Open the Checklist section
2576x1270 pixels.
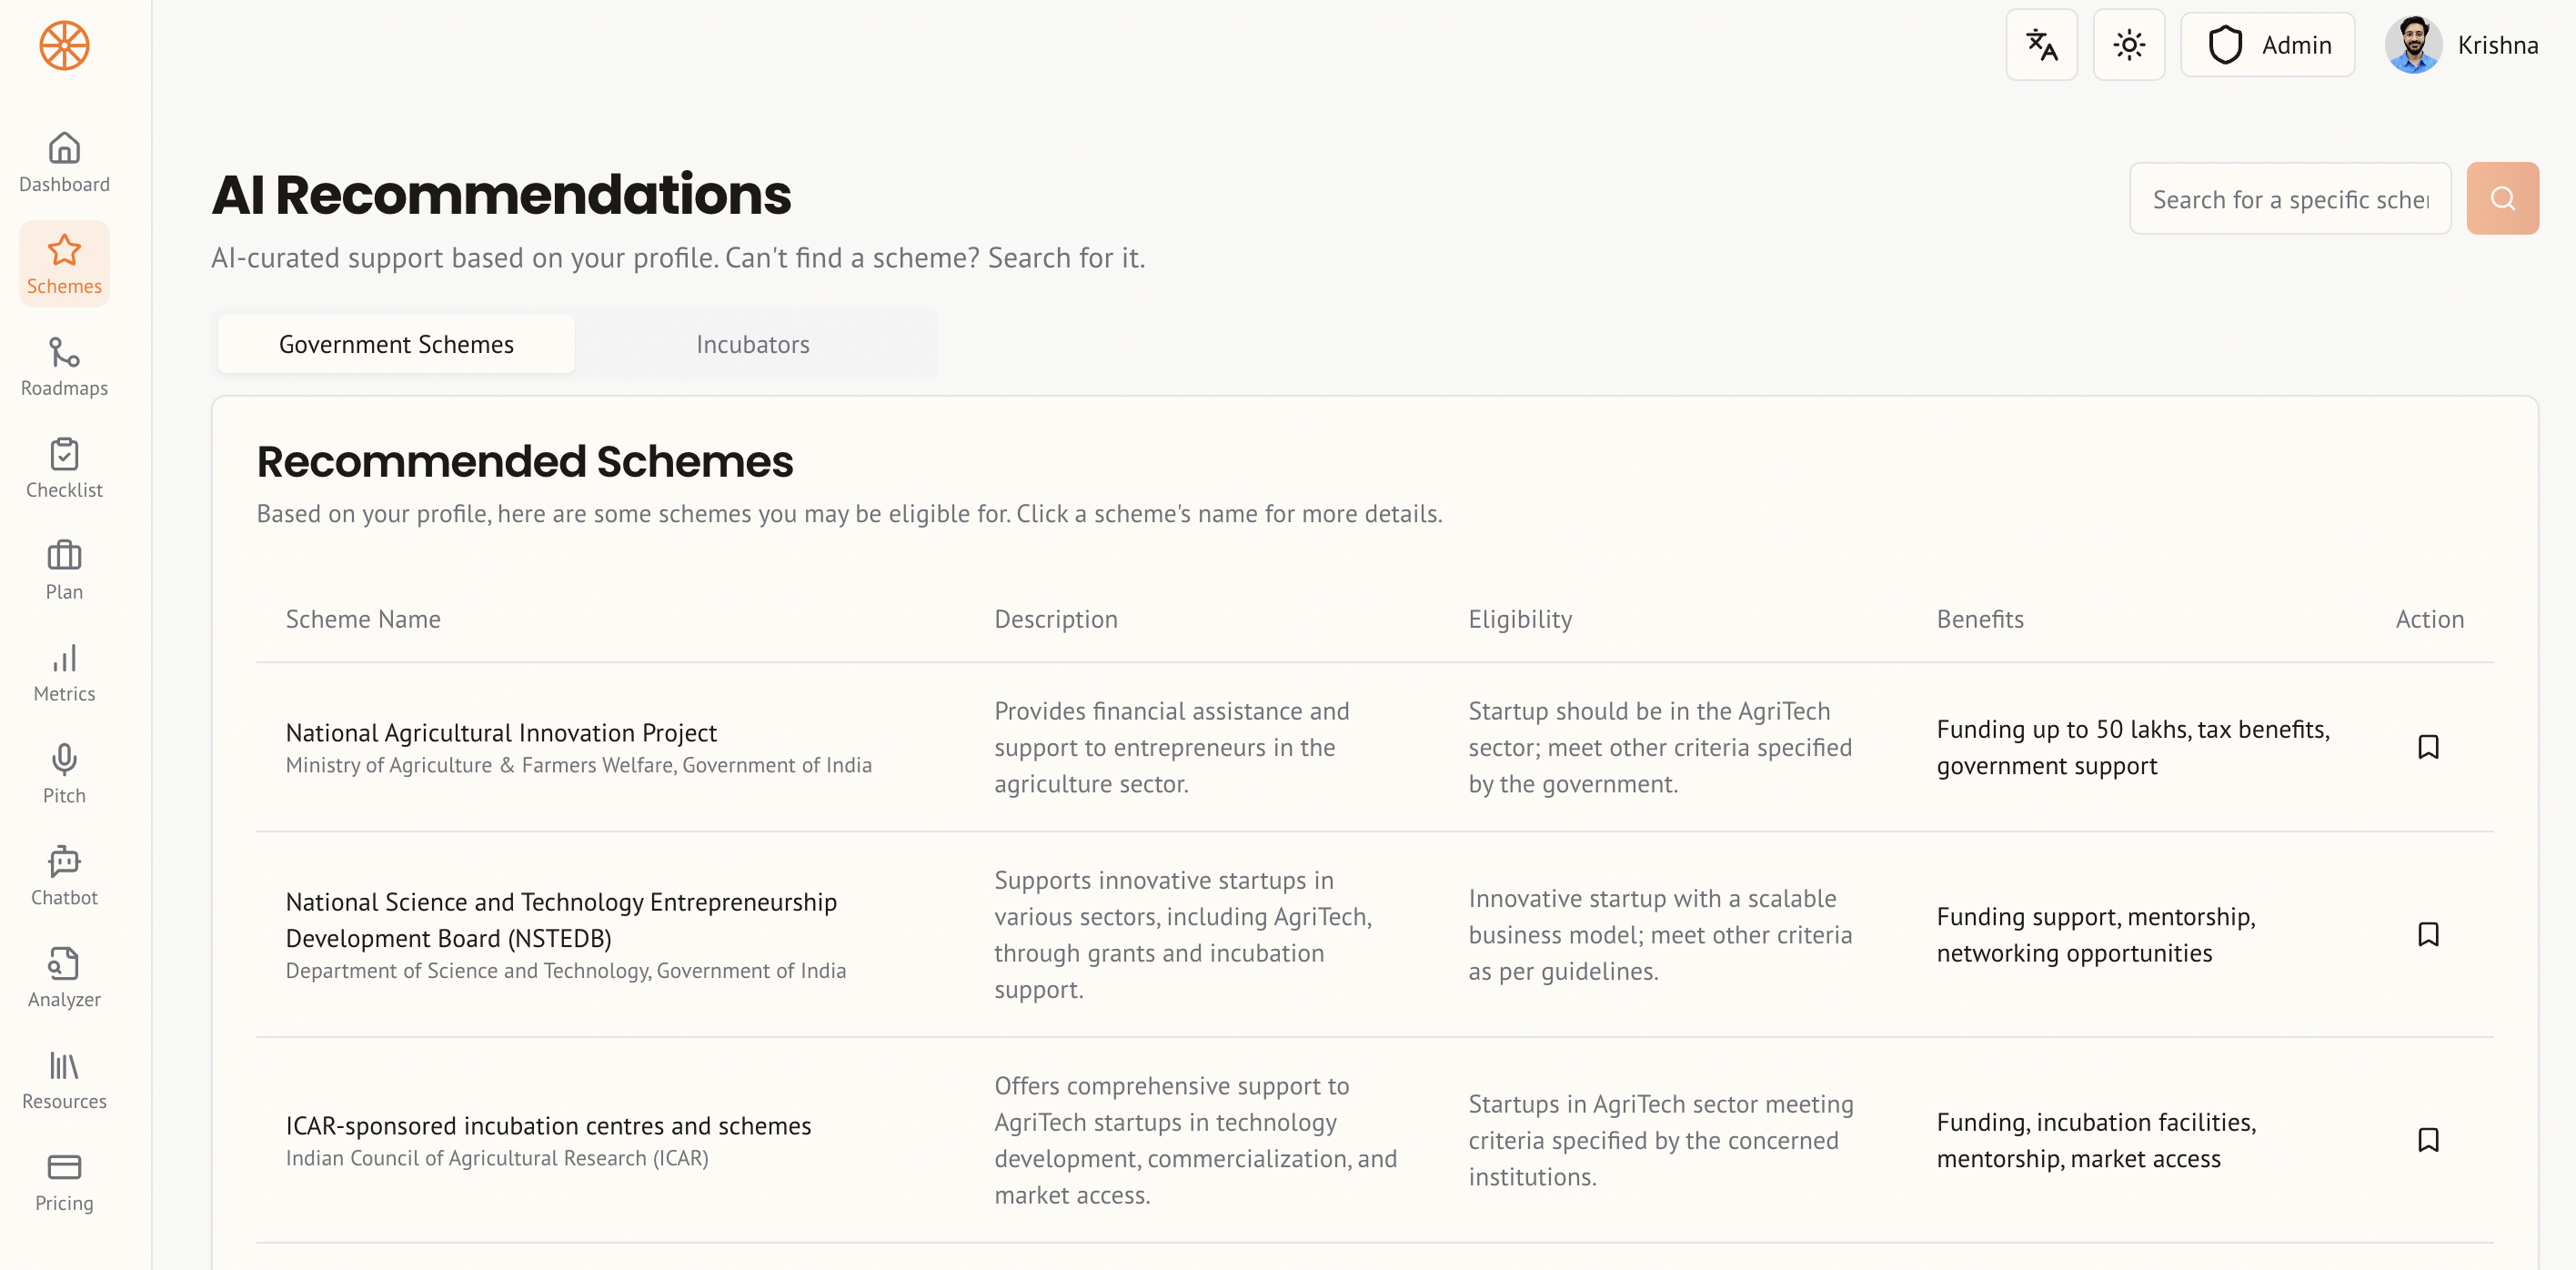(x=64, y=468)
